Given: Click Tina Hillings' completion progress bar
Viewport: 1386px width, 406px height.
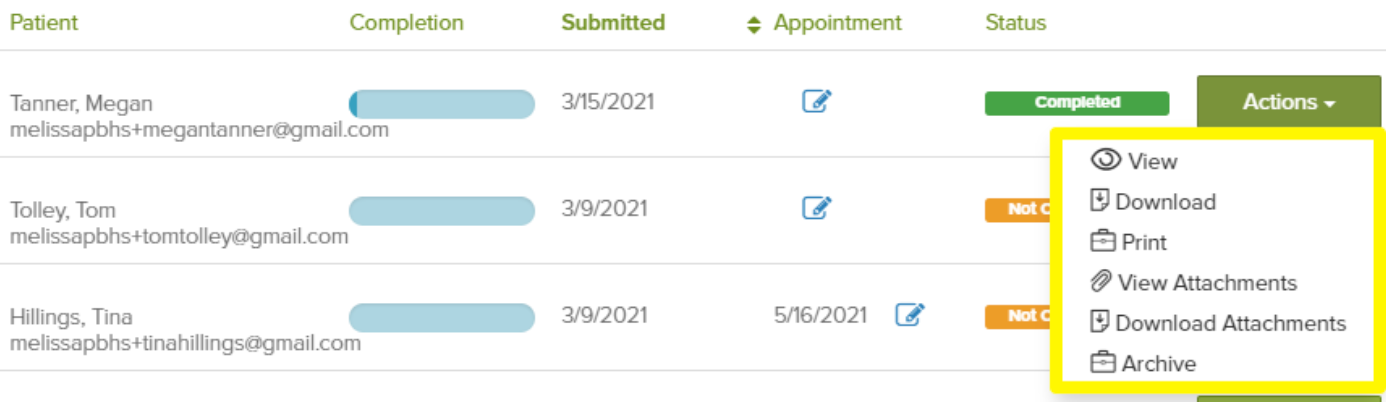Looking at the screenshot, I should (x=441, y=318).
